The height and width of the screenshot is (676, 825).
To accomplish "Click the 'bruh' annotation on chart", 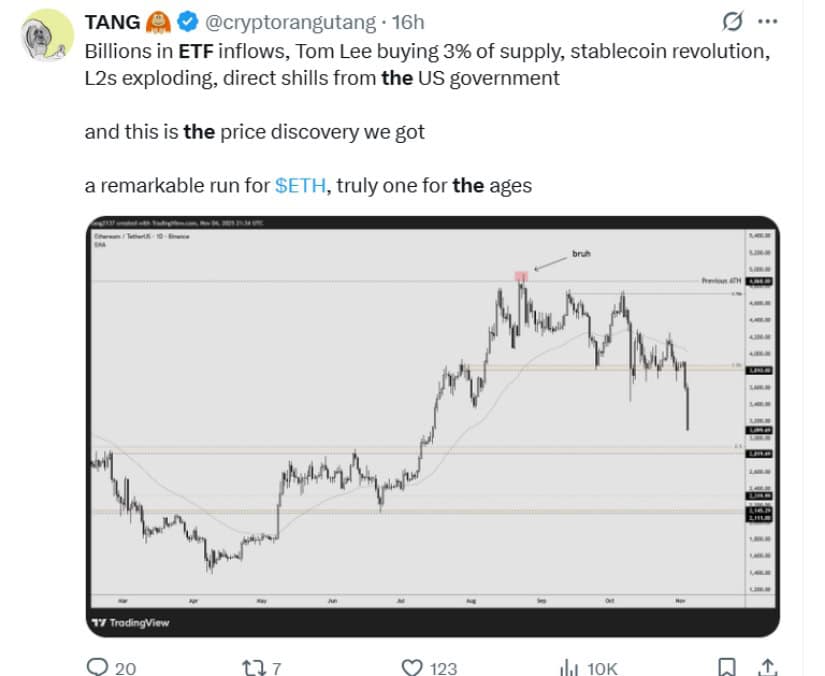I will pos(581,254).
